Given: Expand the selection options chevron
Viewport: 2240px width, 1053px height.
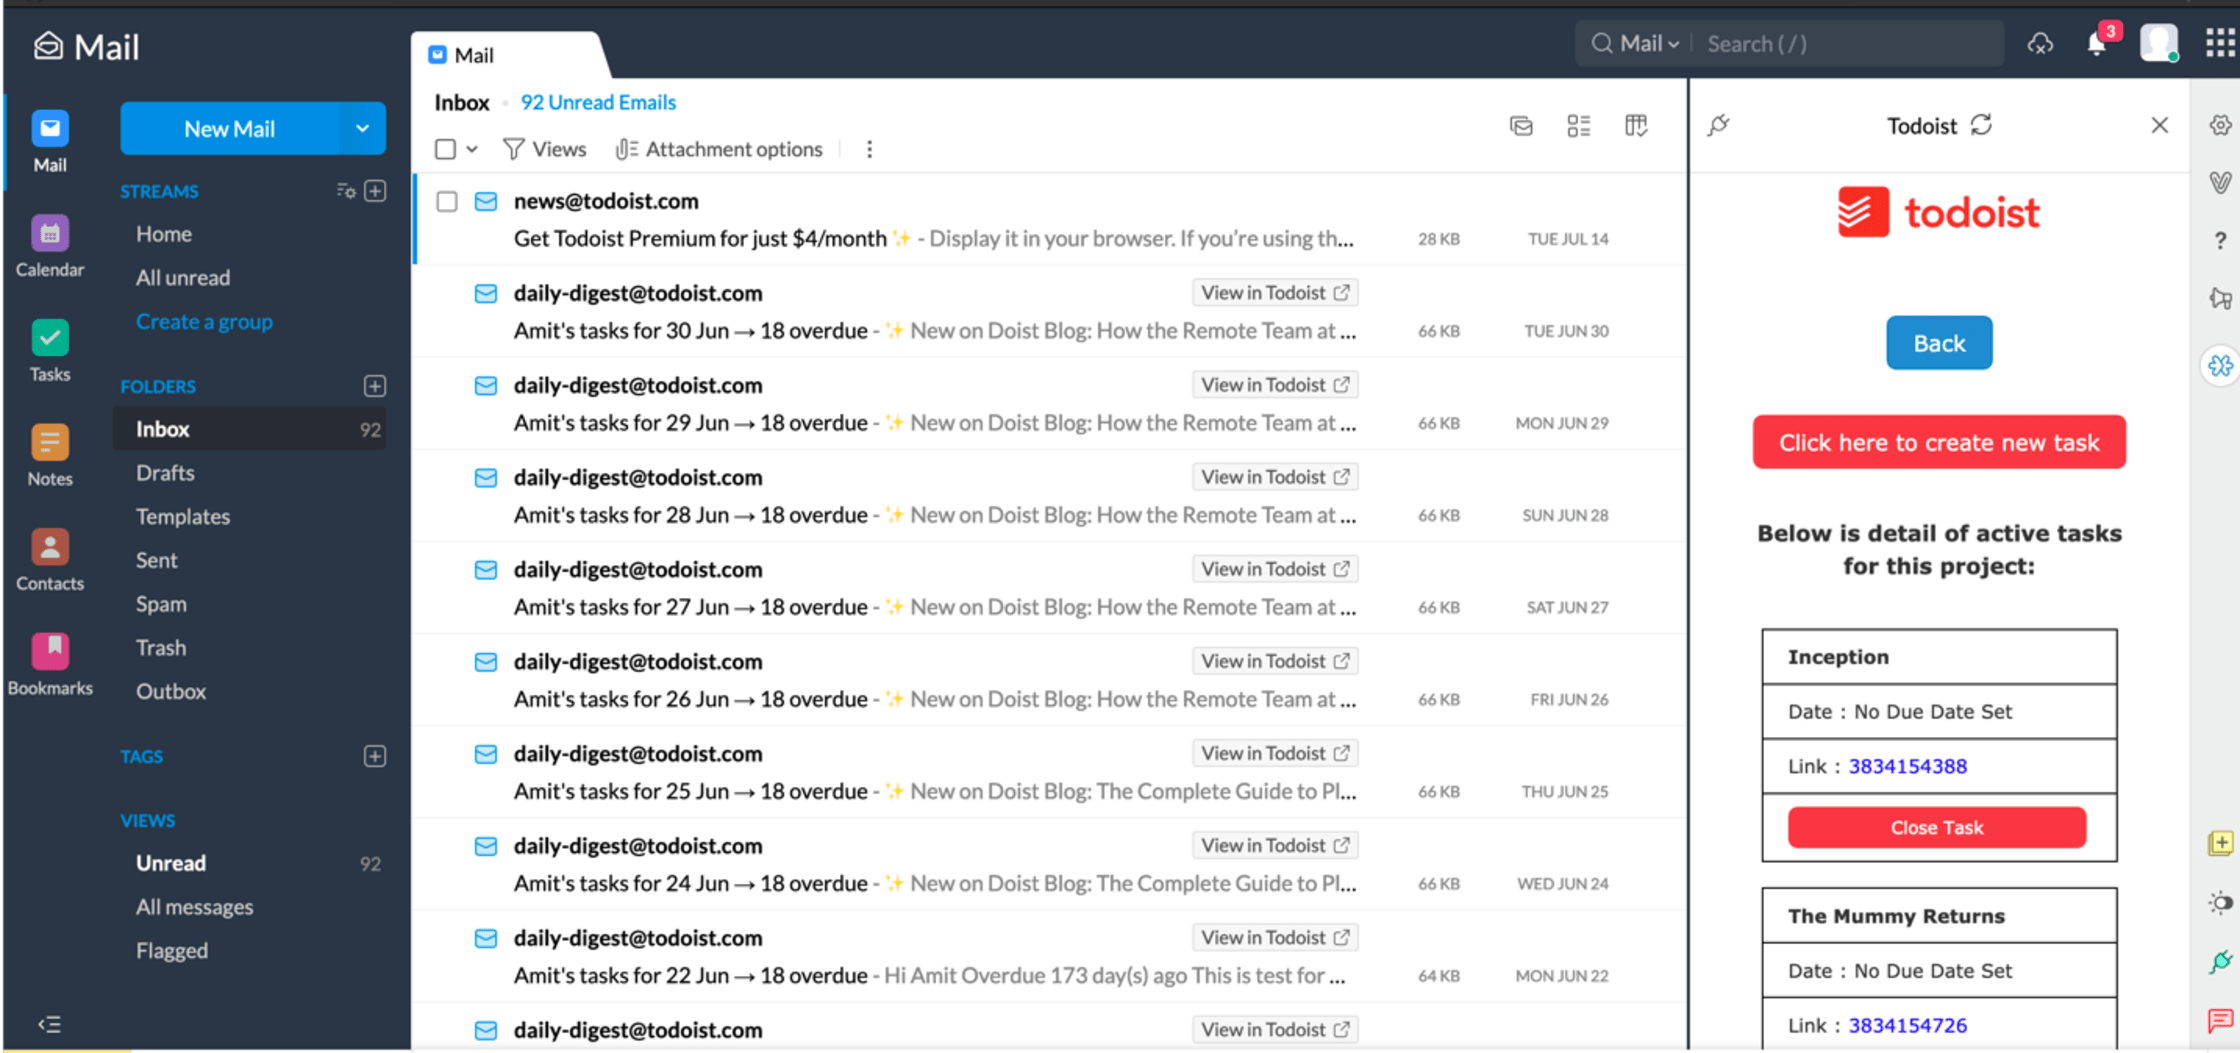Looking at the screenshot, I should 470,148.
